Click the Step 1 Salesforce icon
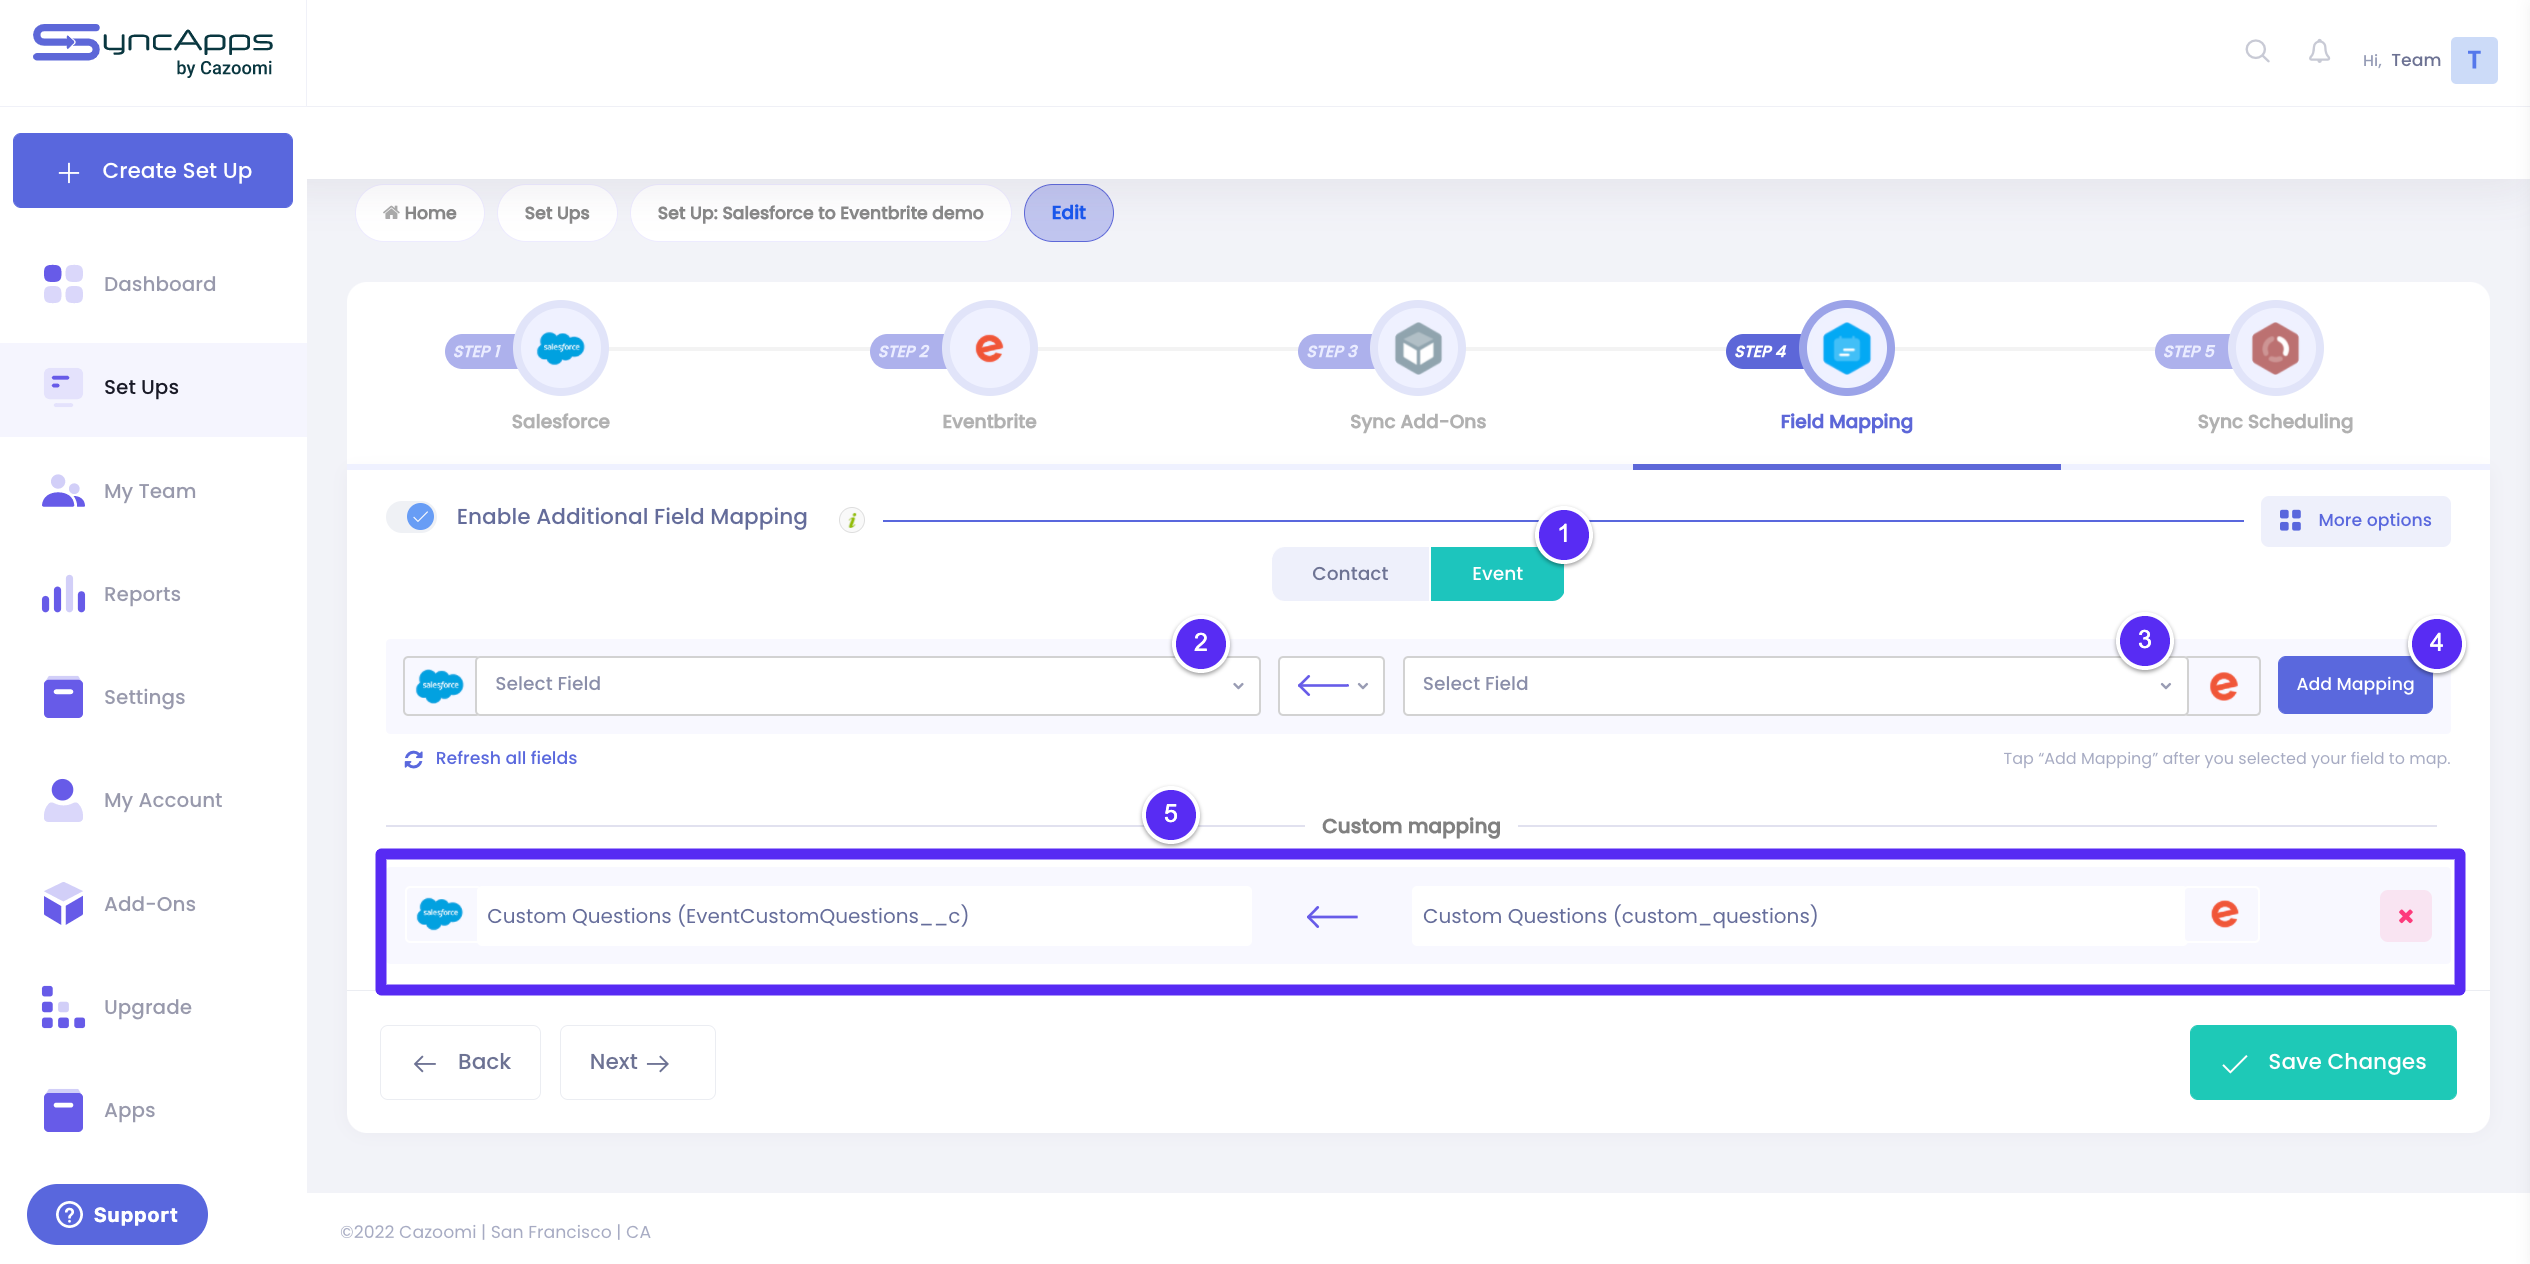The height and width of the screenshot is (1264, 2530). pos(561,348)
